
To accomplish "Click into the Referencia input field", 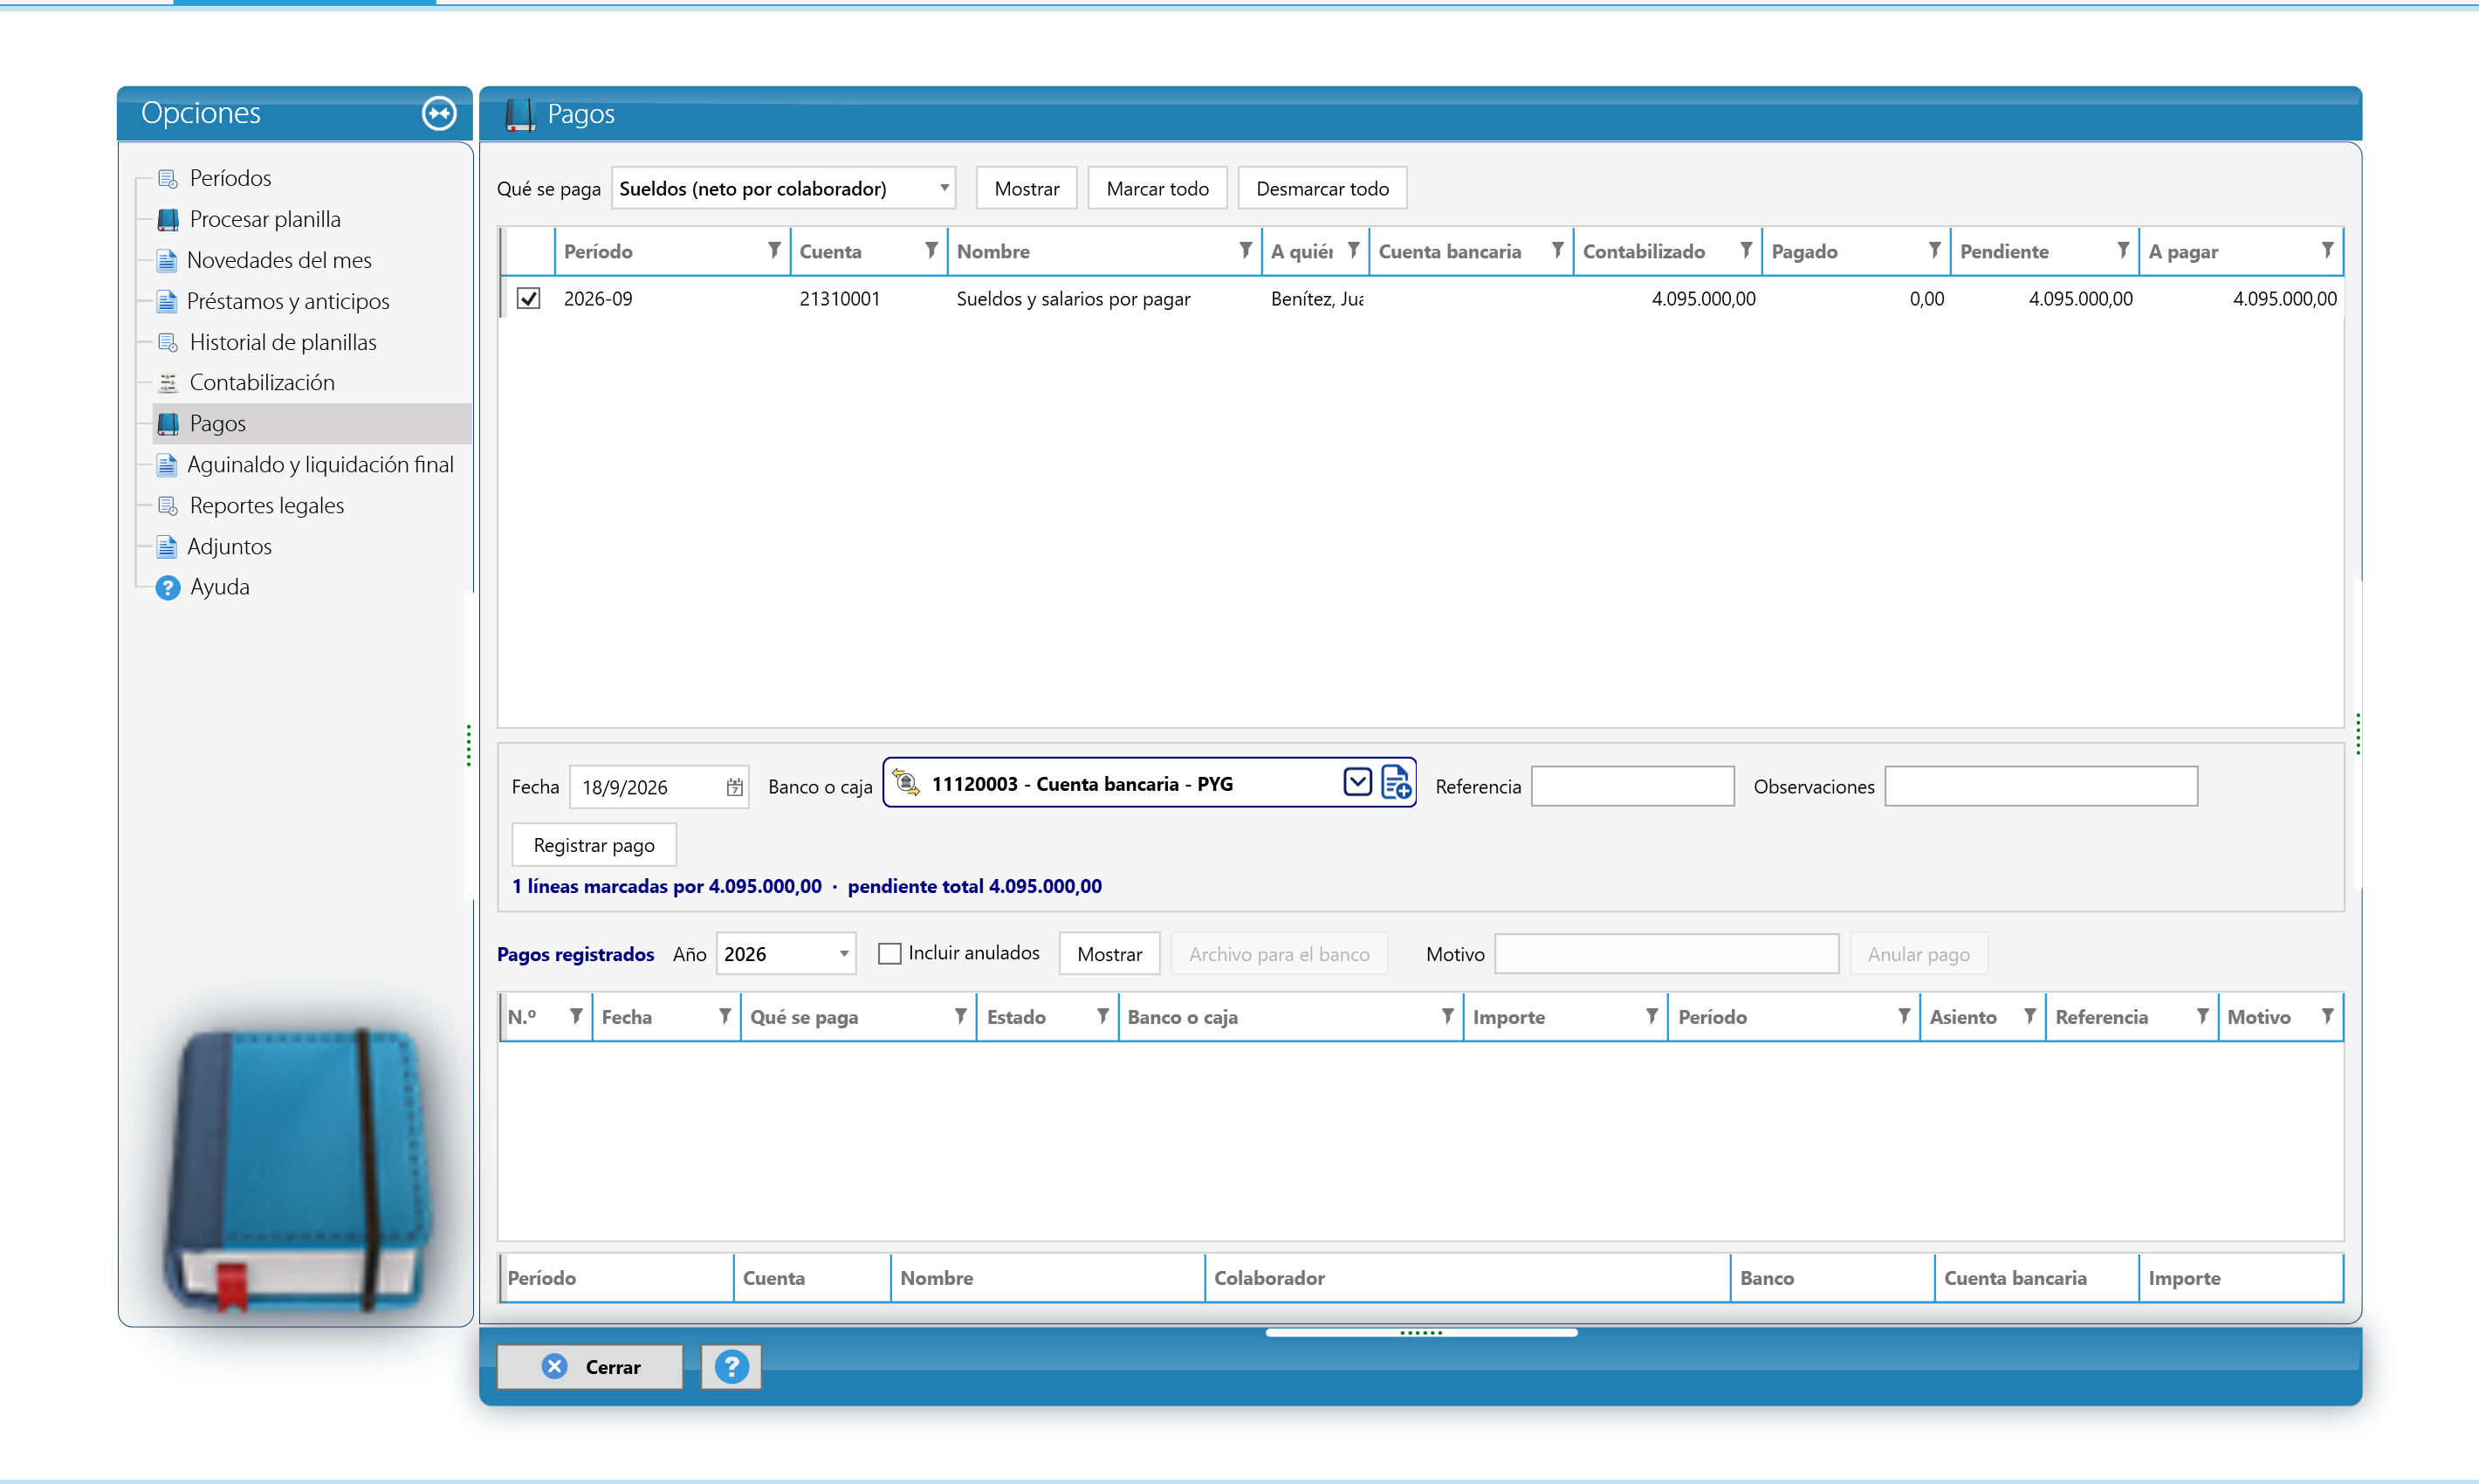I will point(1633,786).
